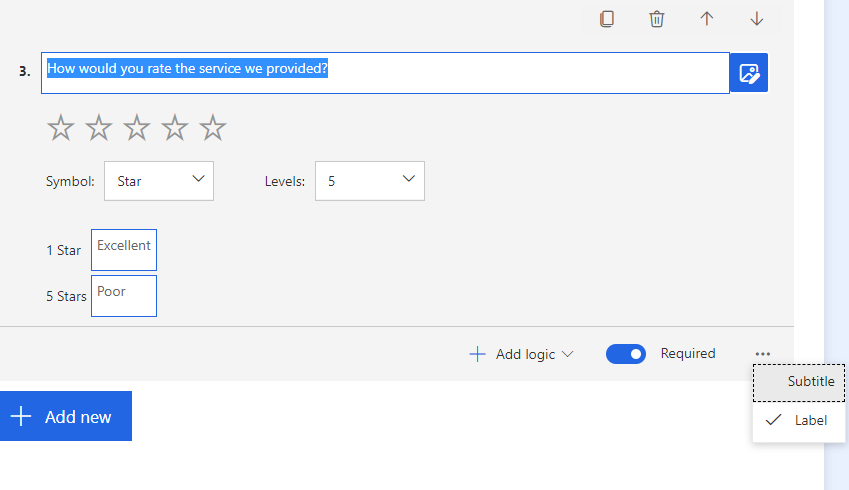Image resolution: width=849 pixels, height=490 pixels.
Task: Edit the 5 Stars label field
Action: pyautogui.click(x=124, y=296)
